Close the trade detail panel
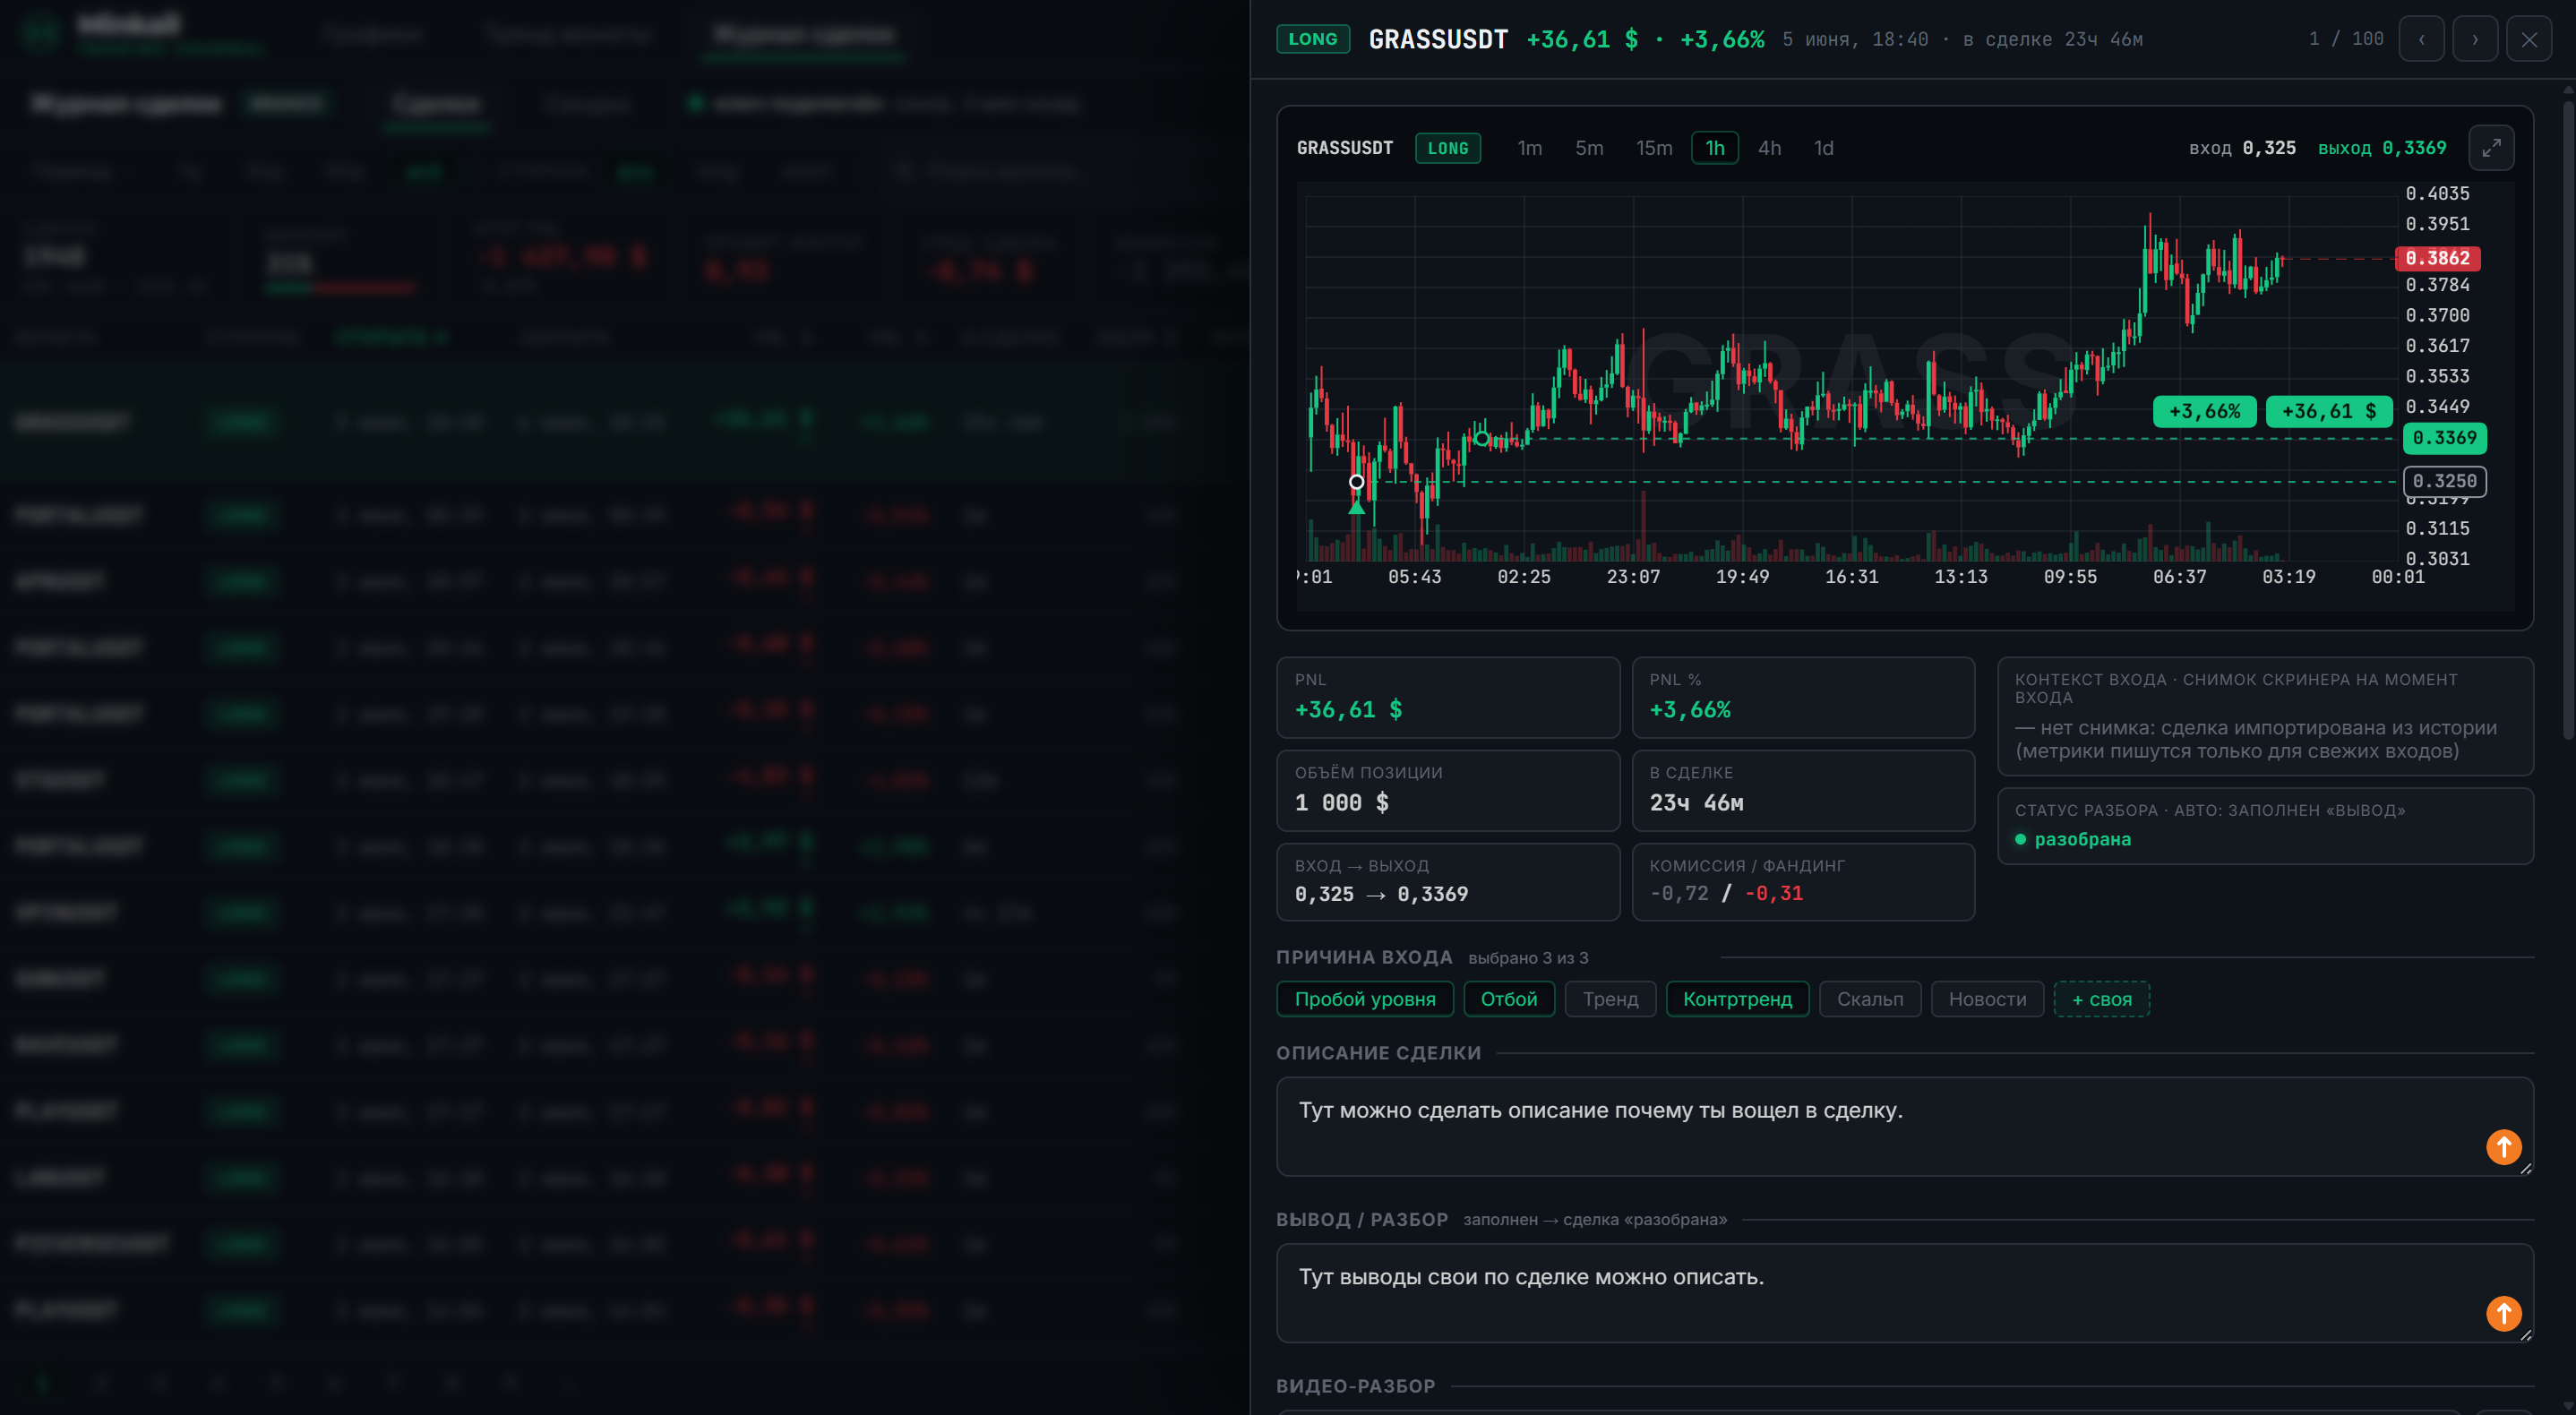 pos(2529,39)
